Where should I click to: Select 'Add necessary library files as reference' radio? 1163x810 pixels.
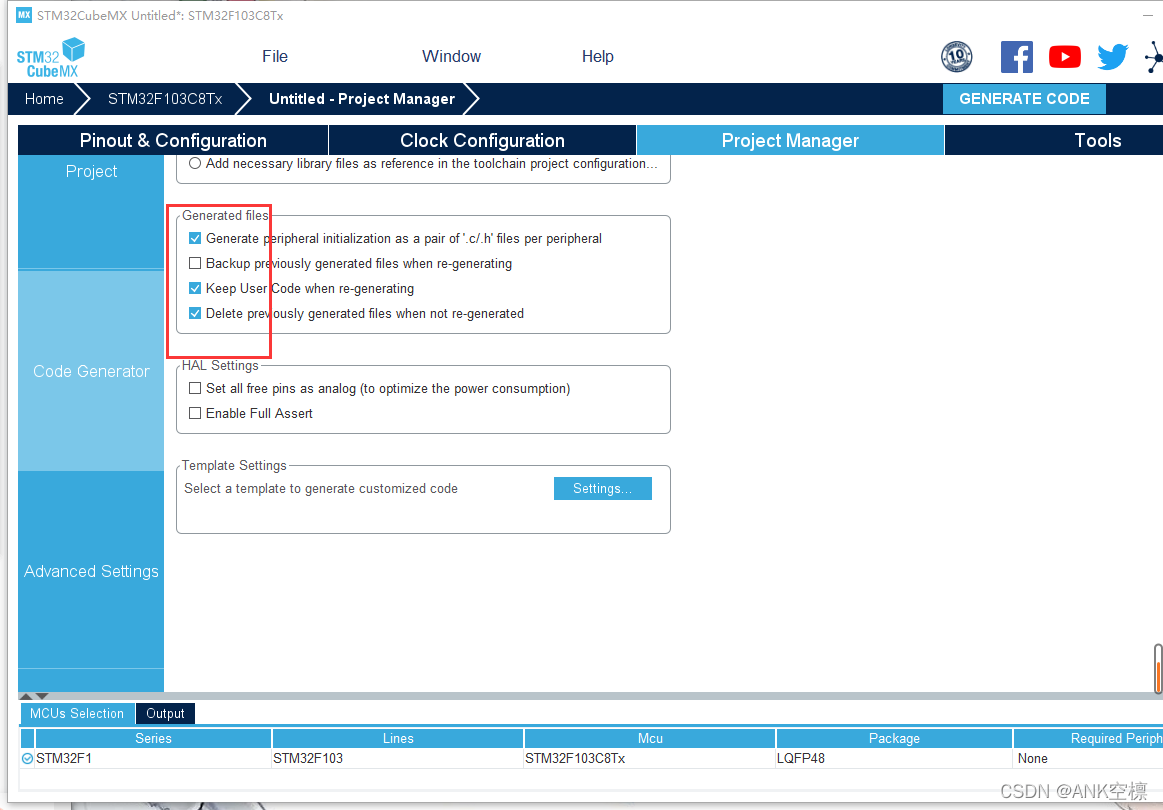[x=194, y=163]
